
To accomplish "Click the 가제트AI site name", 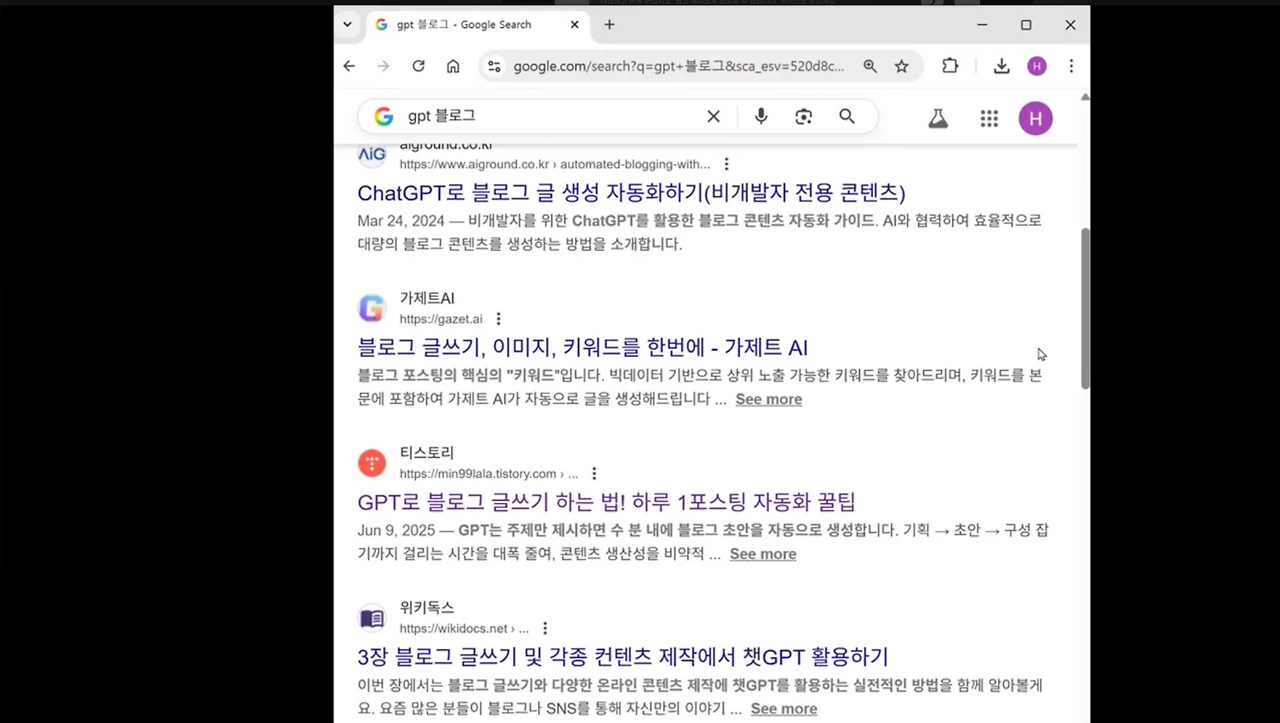I will [x=427, y=298].
